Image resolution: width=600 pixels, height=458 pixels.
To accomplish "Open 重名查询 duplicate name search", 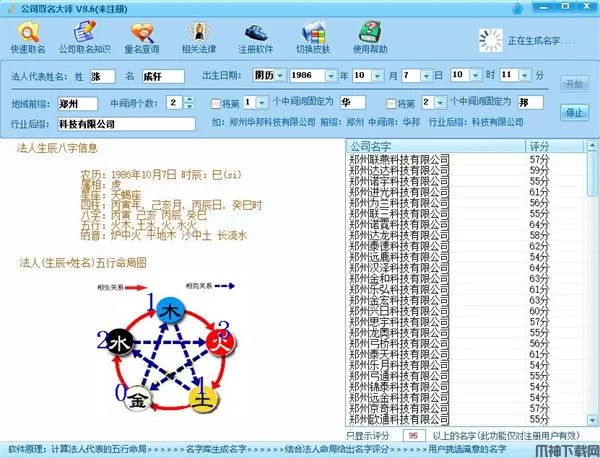I will click(x=142, y=38).
